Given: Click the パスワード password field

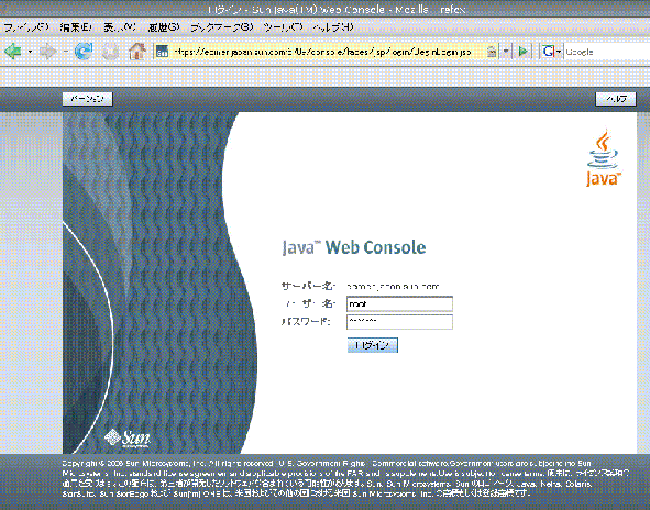Looking at the screenshot, I should pyautogui.click(x=399, y=322).
